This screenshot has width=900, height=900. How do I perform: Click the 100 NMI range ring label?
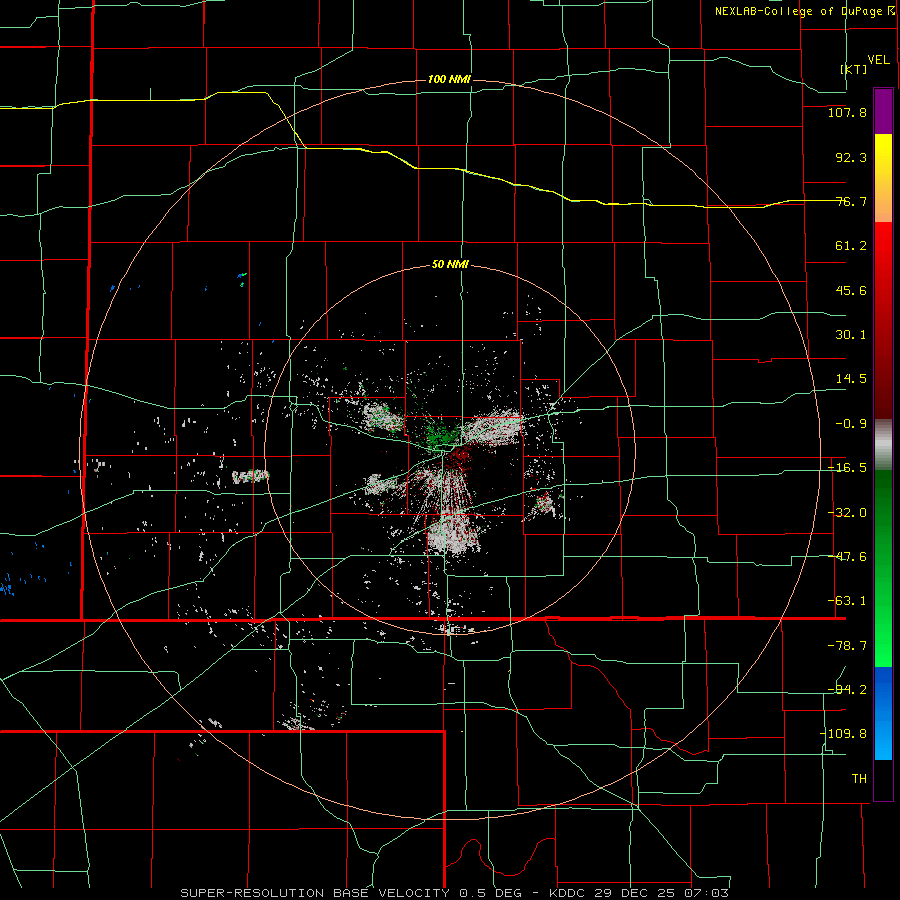[x=449, y=79]
